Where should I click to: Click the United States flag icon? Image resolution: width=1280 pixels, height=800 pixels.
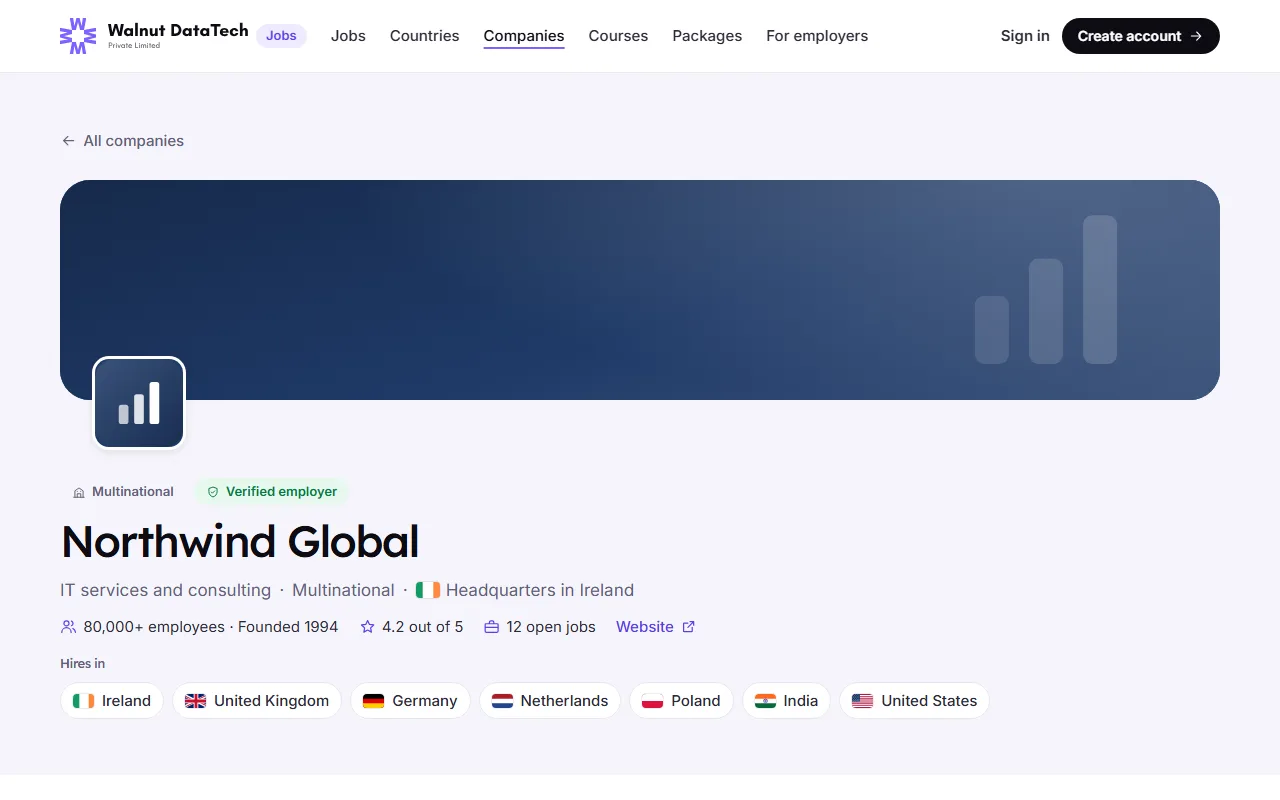point(862,701)
